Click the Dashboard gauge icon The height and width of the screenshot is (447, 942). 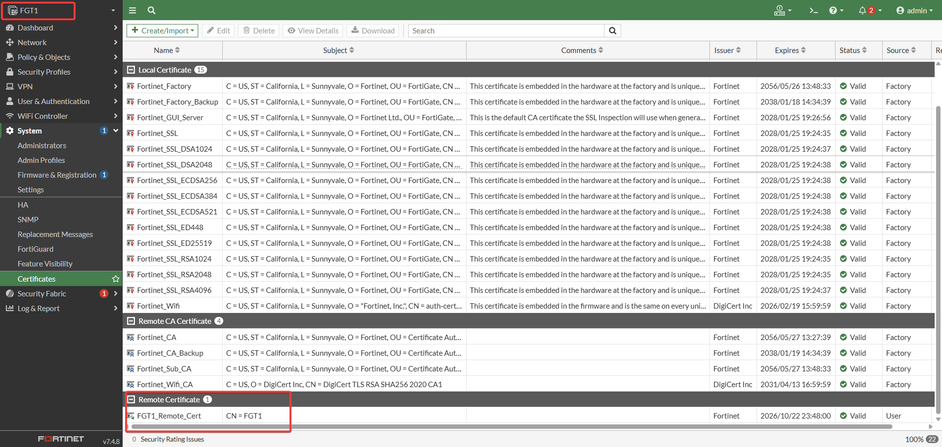click(10, 28)
